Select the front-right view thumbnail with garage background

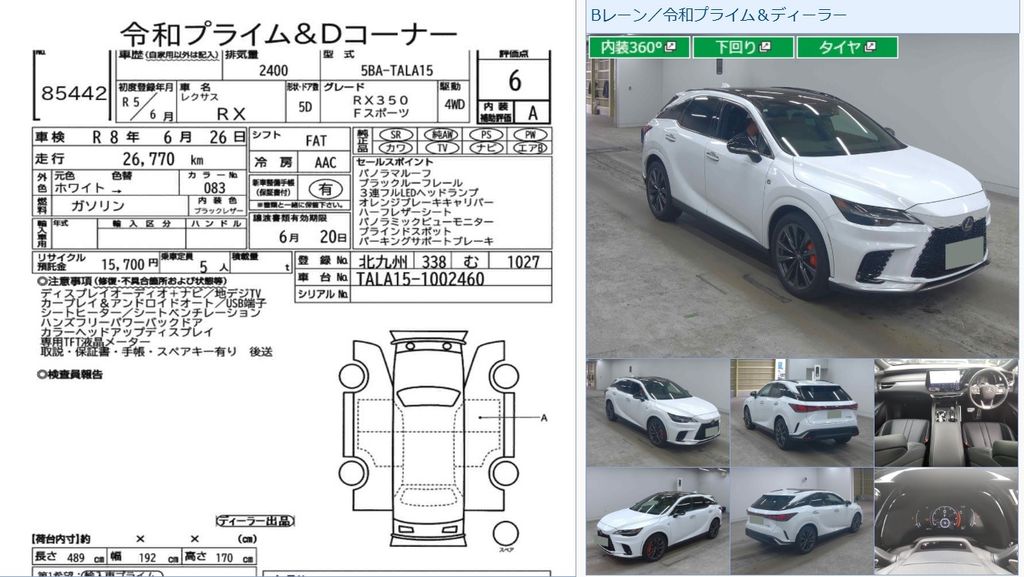[657, 412]
